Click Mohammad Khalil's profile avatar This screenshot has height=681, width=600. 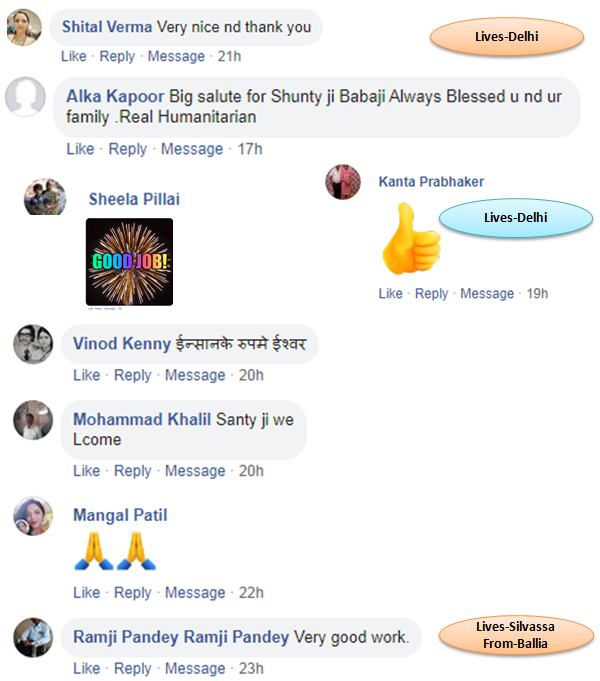[x=33, y=420]
